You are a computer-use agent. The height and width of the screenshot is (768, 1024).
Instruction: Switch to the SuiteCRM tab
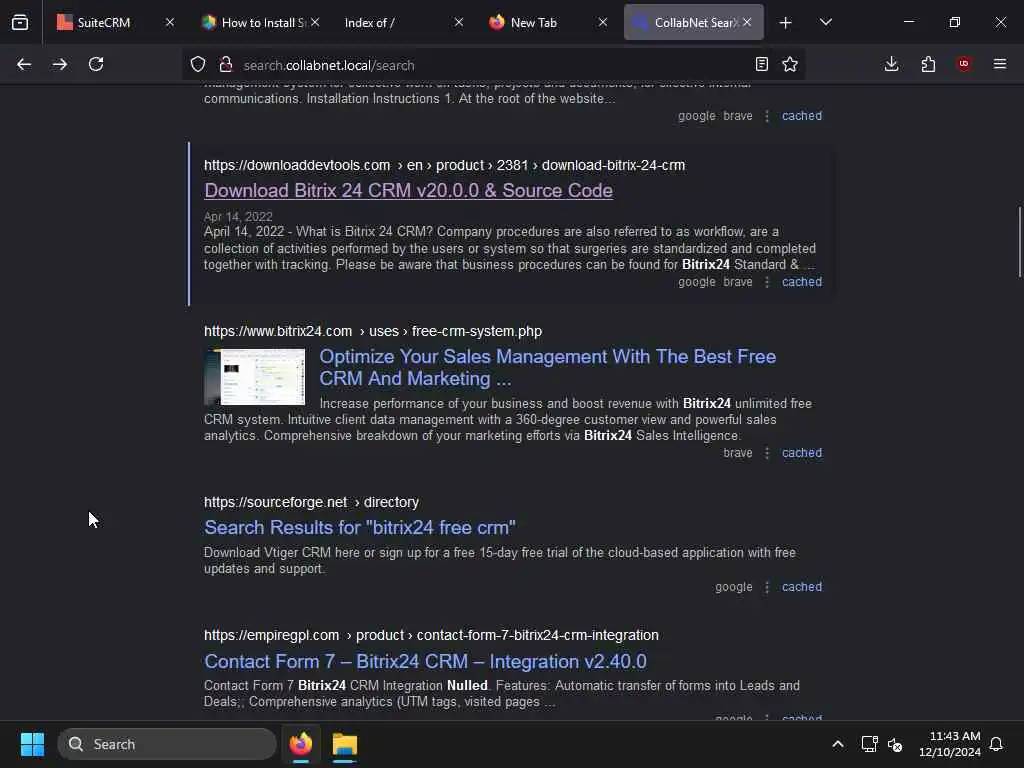104,22
